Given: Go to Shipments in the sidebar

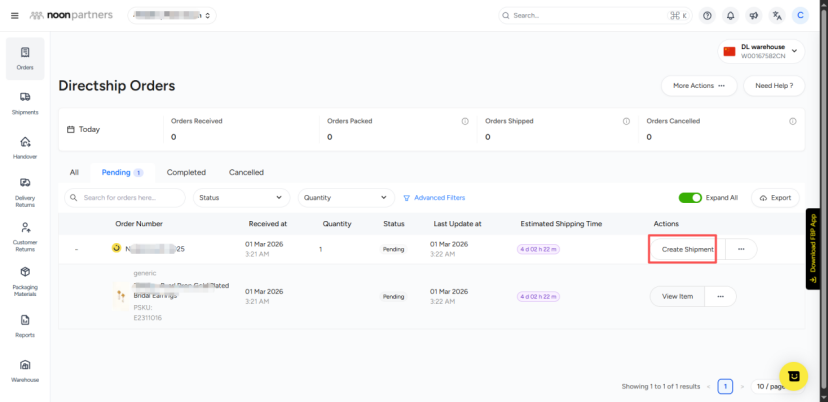Looking at the screenshot, I should coord(25,103).
